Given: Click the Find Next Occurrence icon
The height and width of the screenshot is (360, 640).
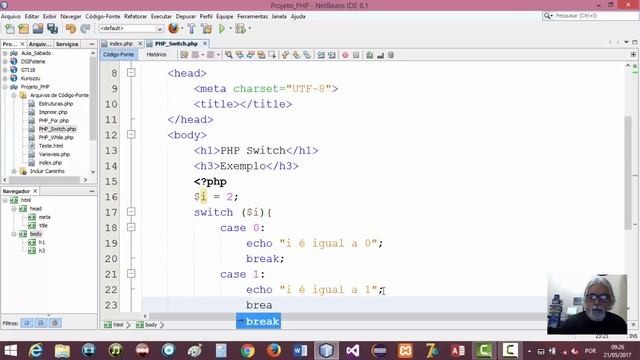Looking at the screenshot, I should [250, 55].
